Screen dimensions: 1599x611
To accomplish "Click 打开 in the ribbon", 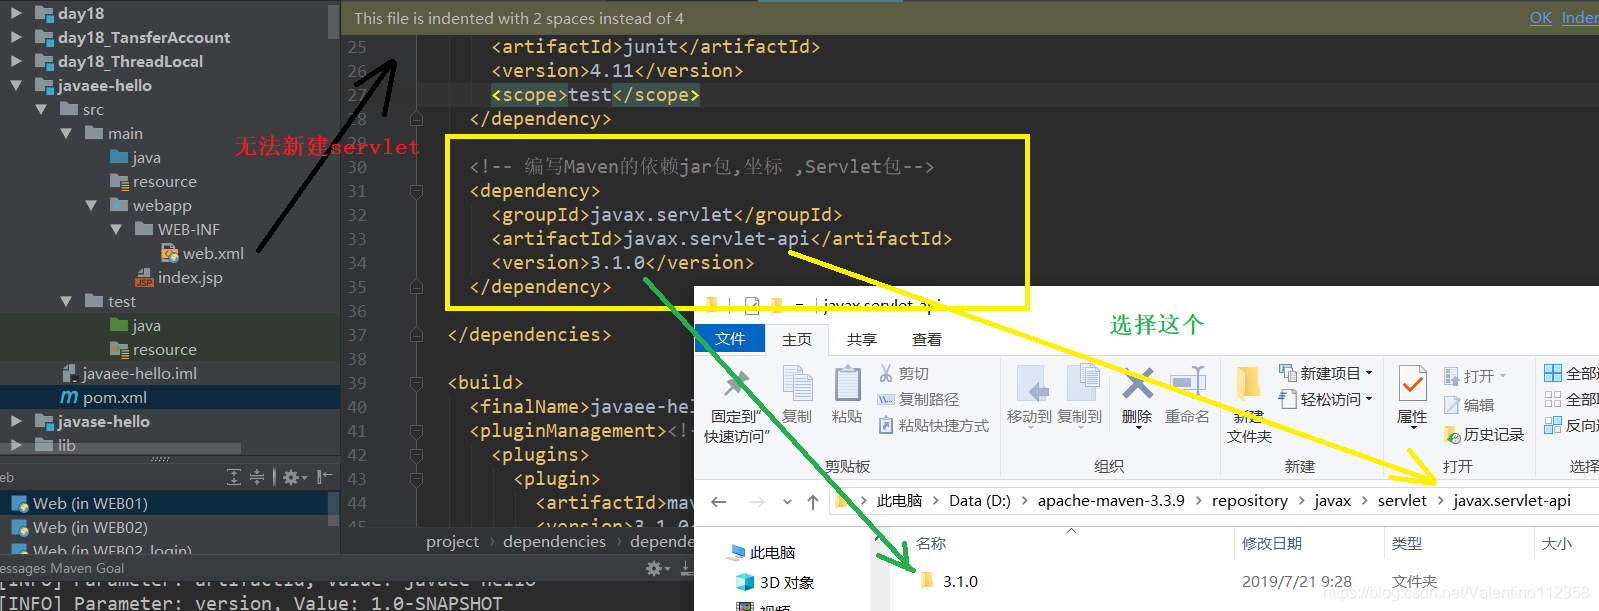I will (1476, 376).
